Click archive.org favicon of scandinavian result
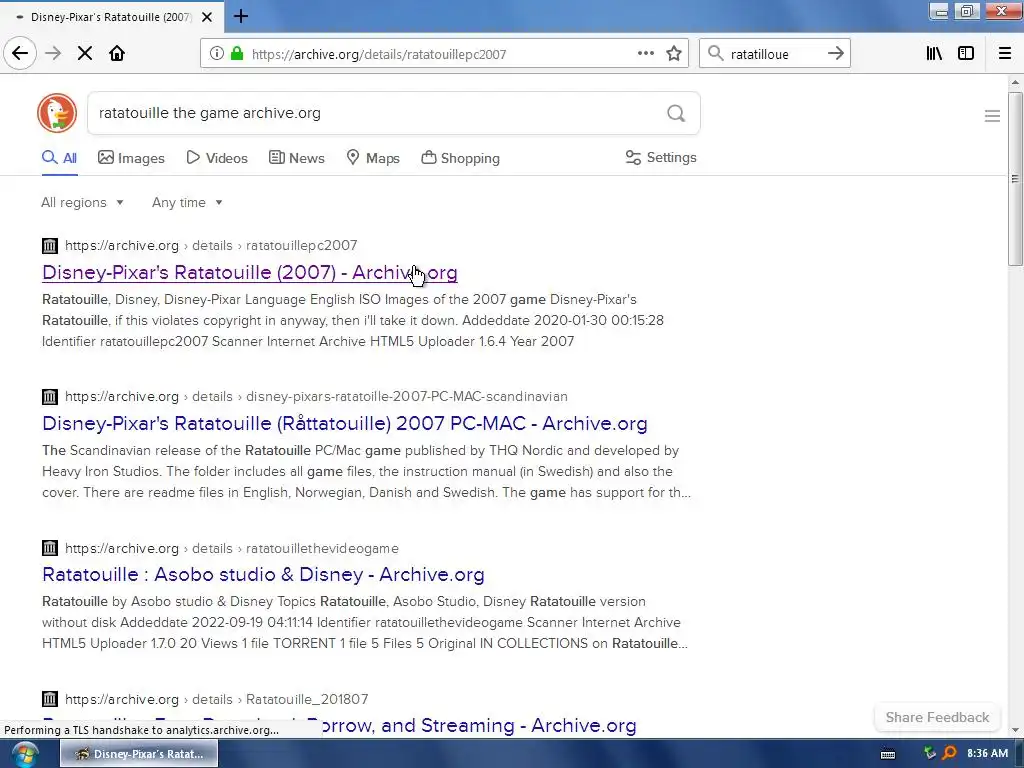 (50, 396)
